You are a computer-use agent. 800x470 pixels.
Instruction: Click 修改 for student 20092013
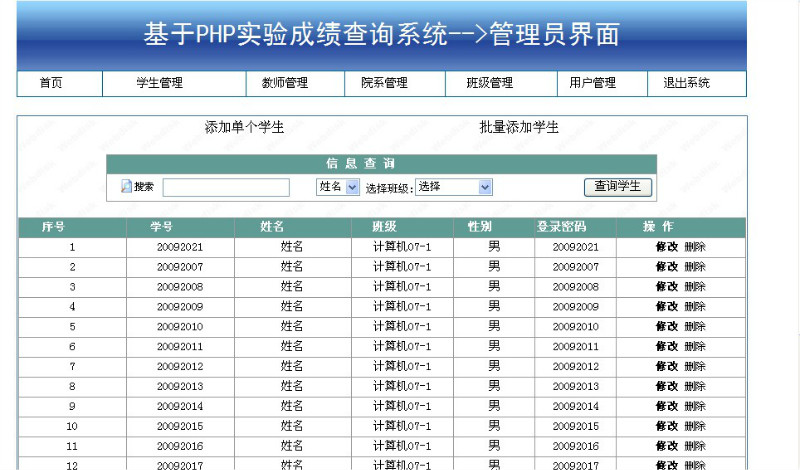(x=667, y=386)
